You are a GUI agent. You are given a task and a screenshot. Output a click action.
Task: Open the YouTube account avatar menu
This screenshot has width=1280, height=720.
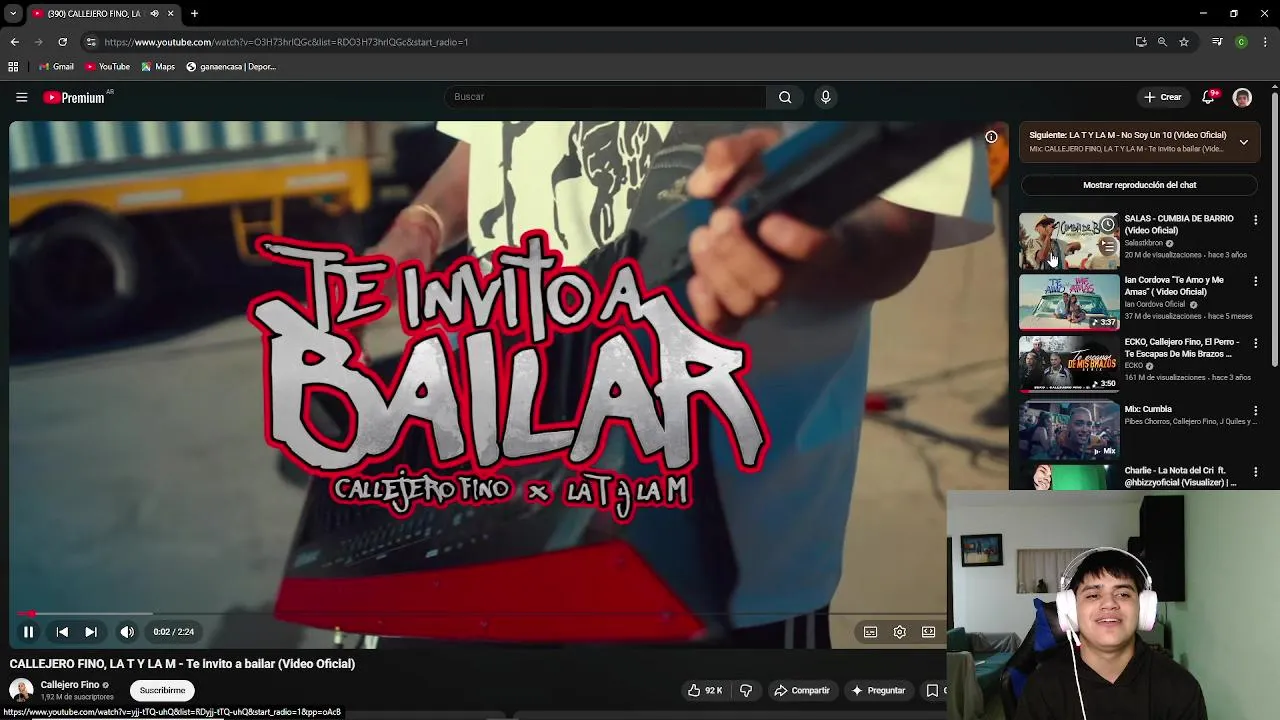(1242, 97)
